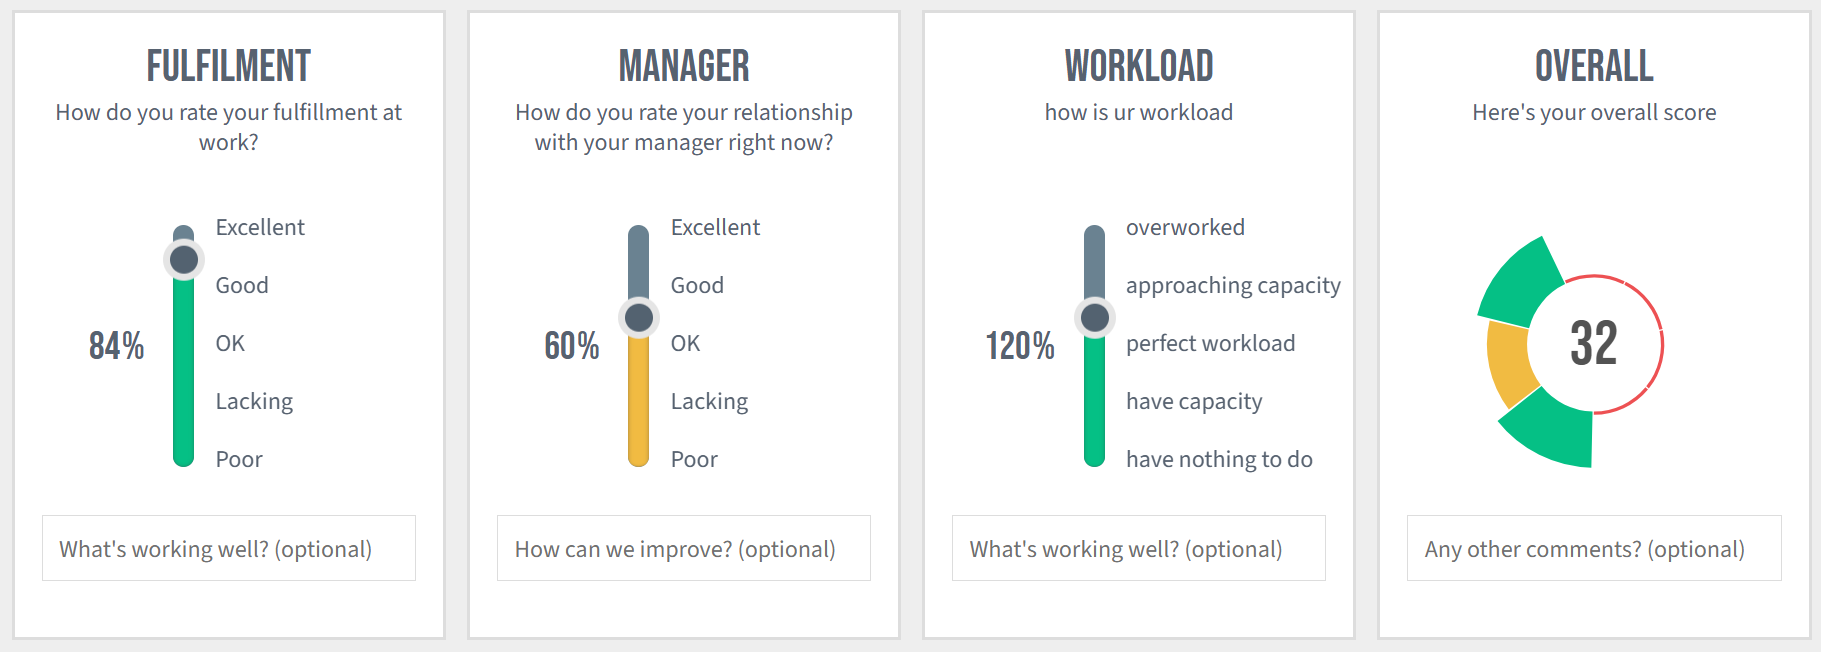
Task: Click 'How can we improve?' comment field
Action: [x=684, y=548]
